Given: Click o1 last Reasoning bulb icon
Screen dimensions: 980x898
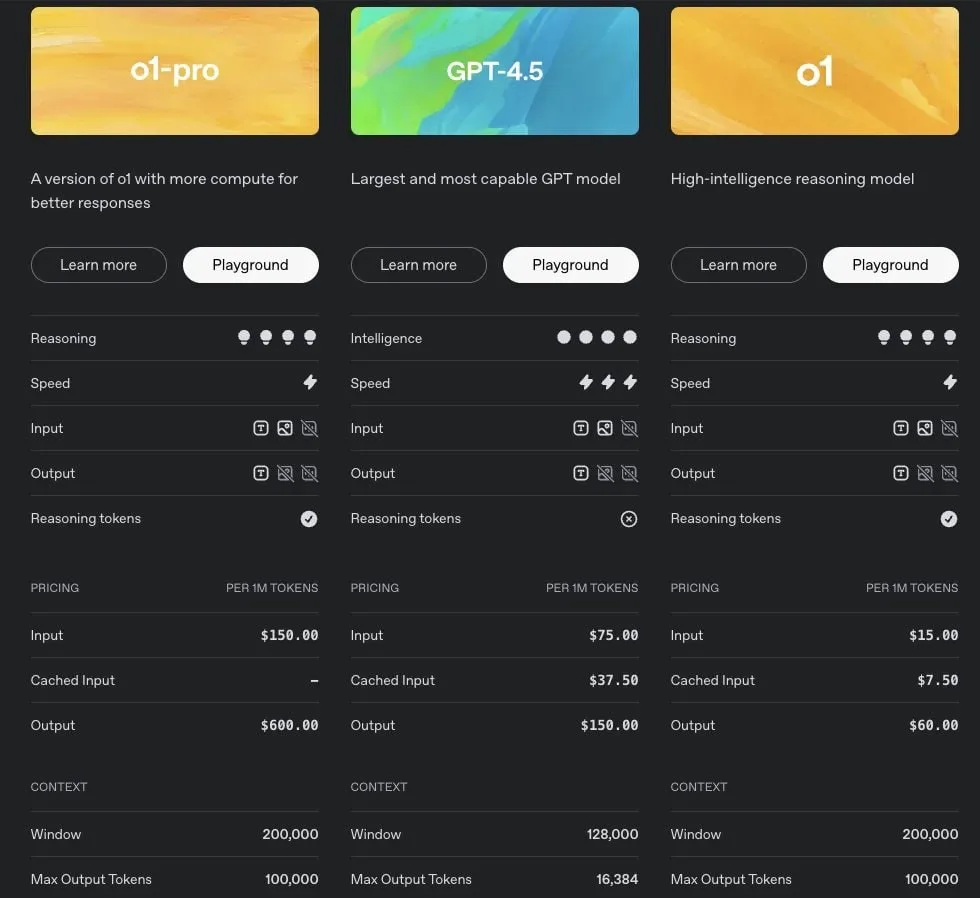Looking at the screenshot, I should (950, 337).
